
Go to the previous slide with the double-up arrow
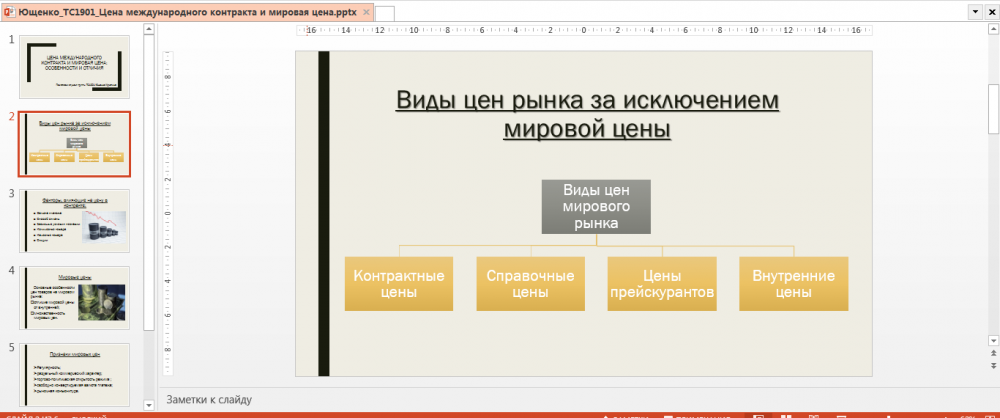[992, 354]
